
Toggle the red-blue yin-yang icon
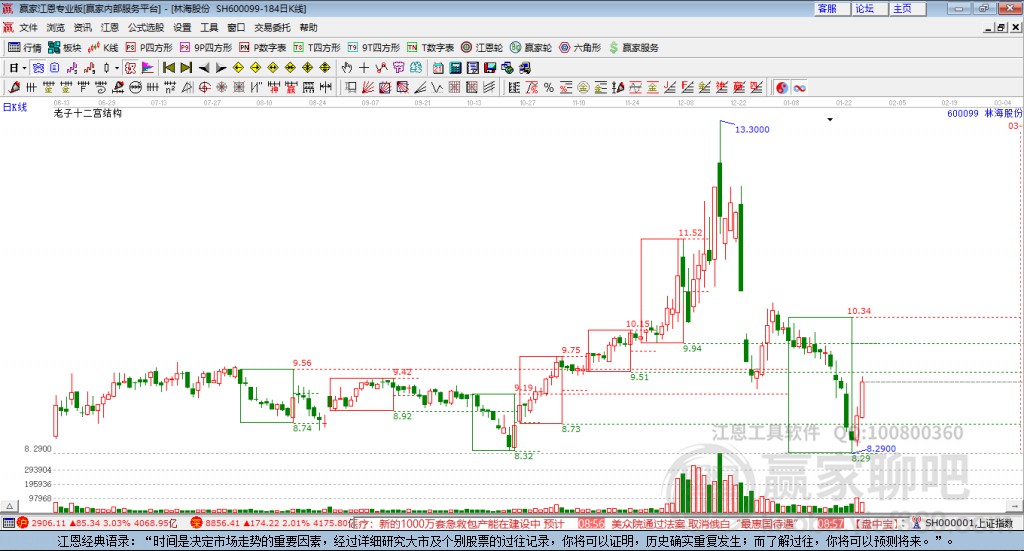[x=782, y=87]
